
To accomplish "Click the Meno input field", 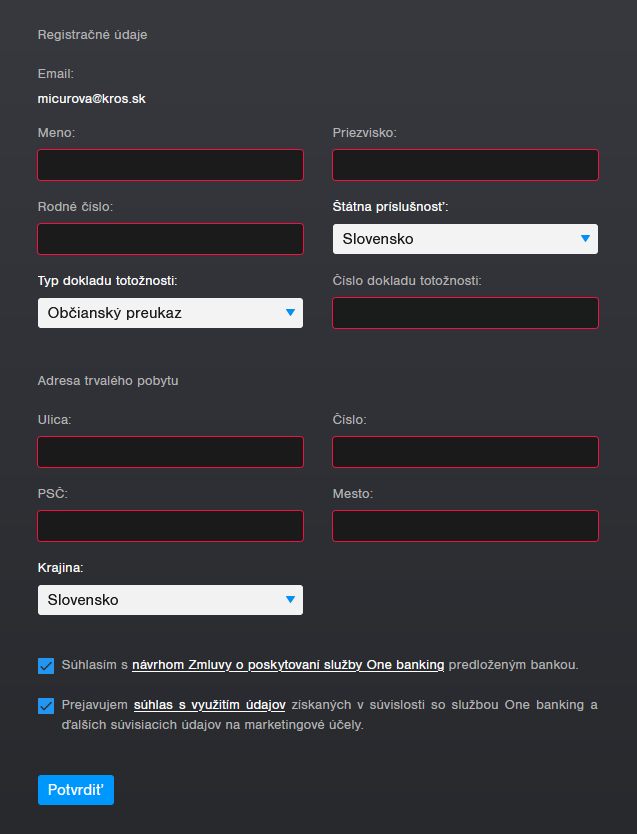I will click(170, 165).
